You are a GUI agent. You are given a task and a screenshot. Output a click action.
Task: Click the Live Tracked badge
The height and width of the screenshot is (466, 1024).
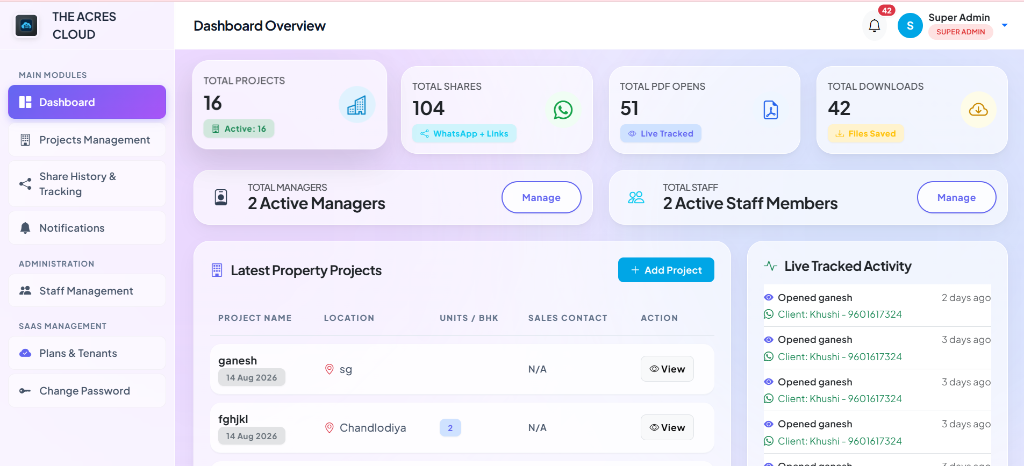[x=661, y=134]
